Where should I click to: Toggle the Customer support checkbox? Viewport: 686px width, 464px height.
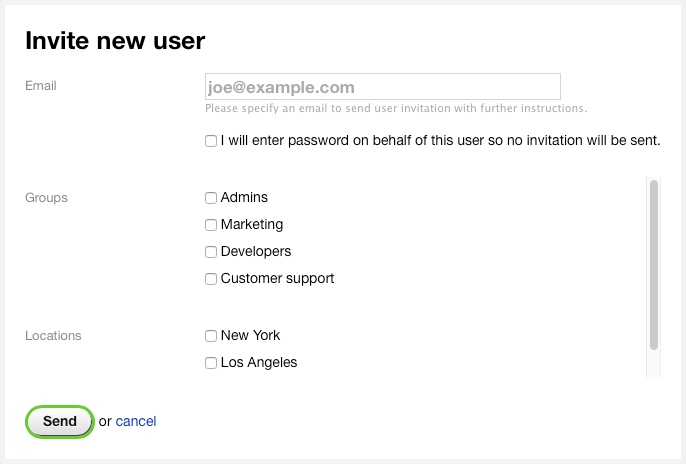click(x=211, y=279)
